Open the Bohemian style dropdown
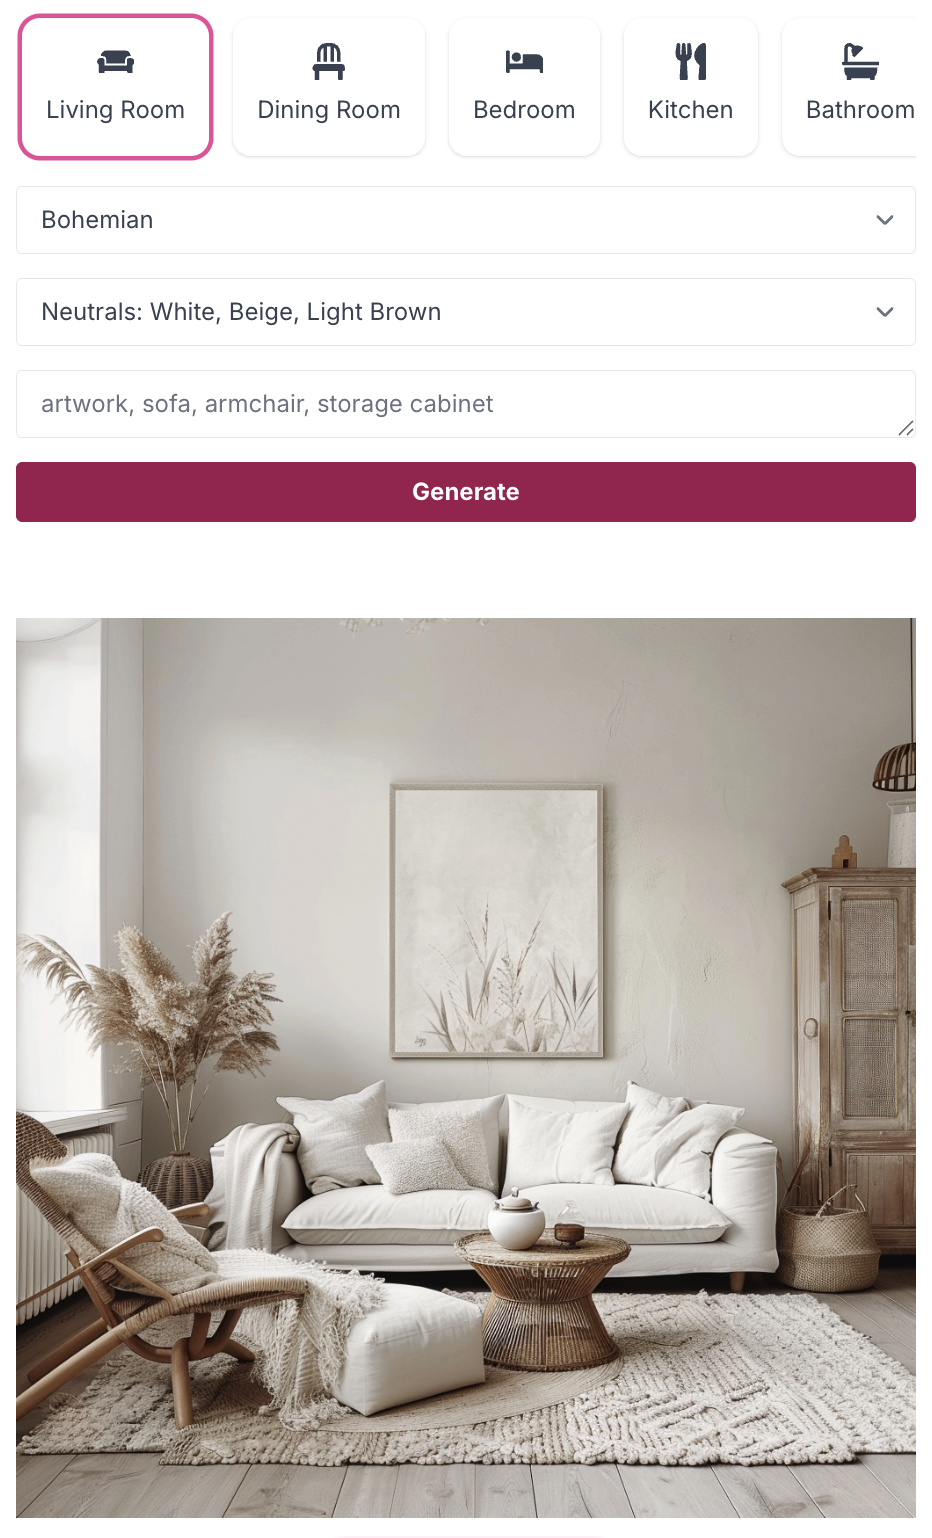Viewport: 932px width, 1538px height. click(466, 220)
